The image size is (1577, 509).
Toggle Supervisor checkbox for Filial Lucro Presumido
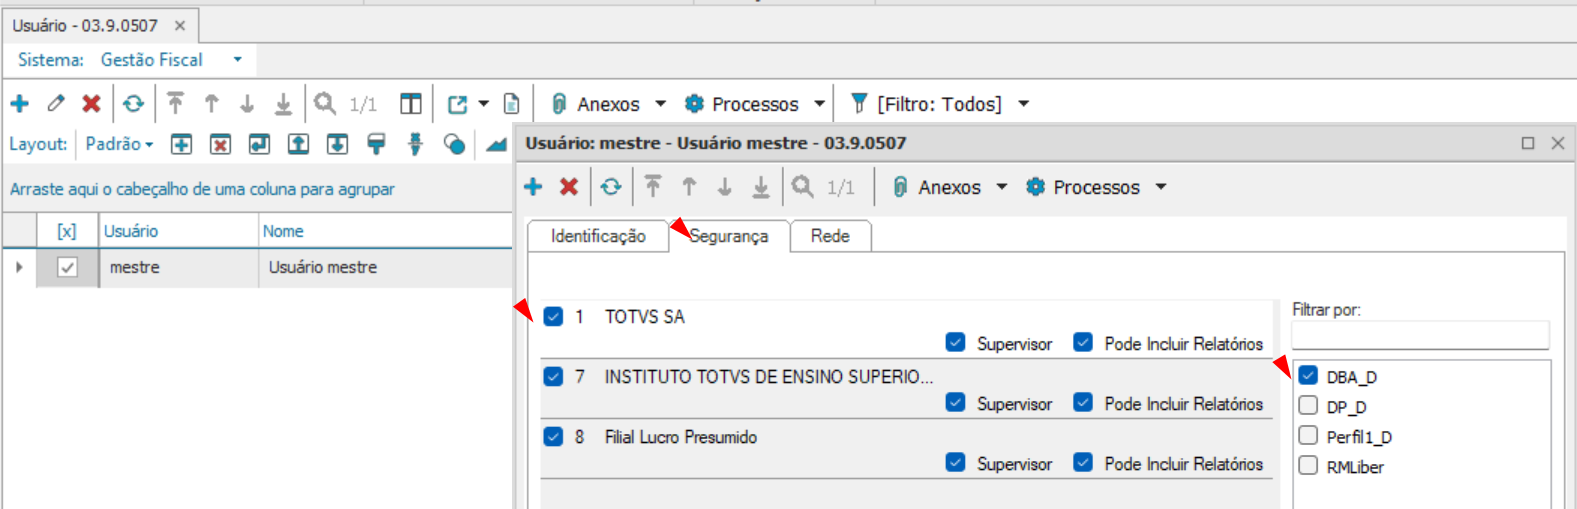pos(956,463)
